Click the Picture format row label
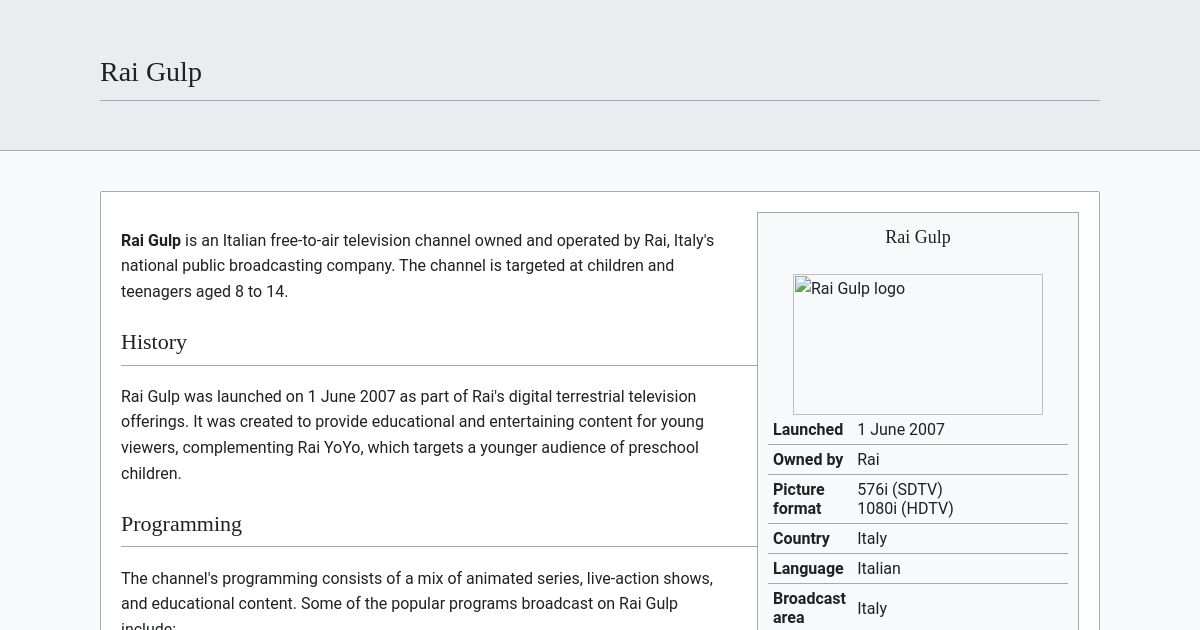Image resolution: width=1200 pixels, height=630 pixels. pos(799,499)
